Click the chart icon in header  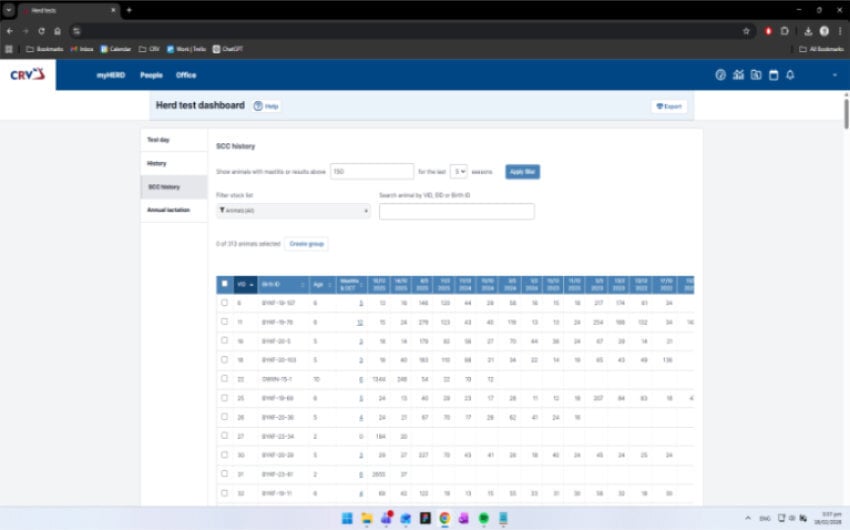click(x=738, y=75)
